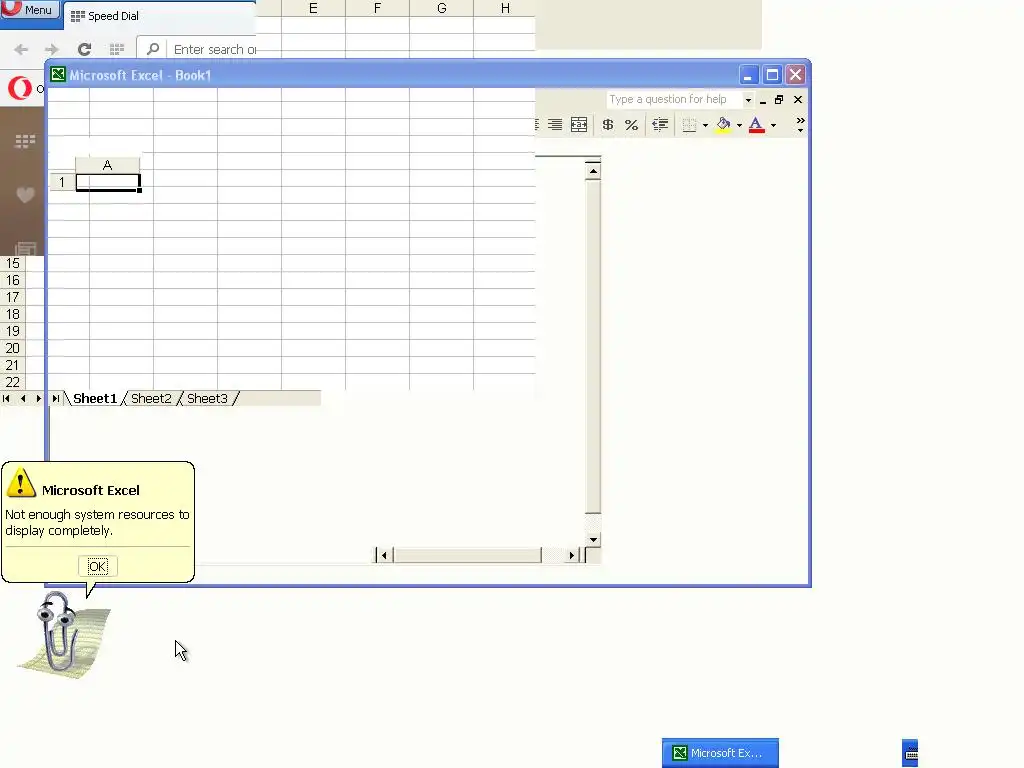1024x768 pixels.
Task: Click the Decrease Indent icon
Action: pyautogui.click(x=660, y=125)
